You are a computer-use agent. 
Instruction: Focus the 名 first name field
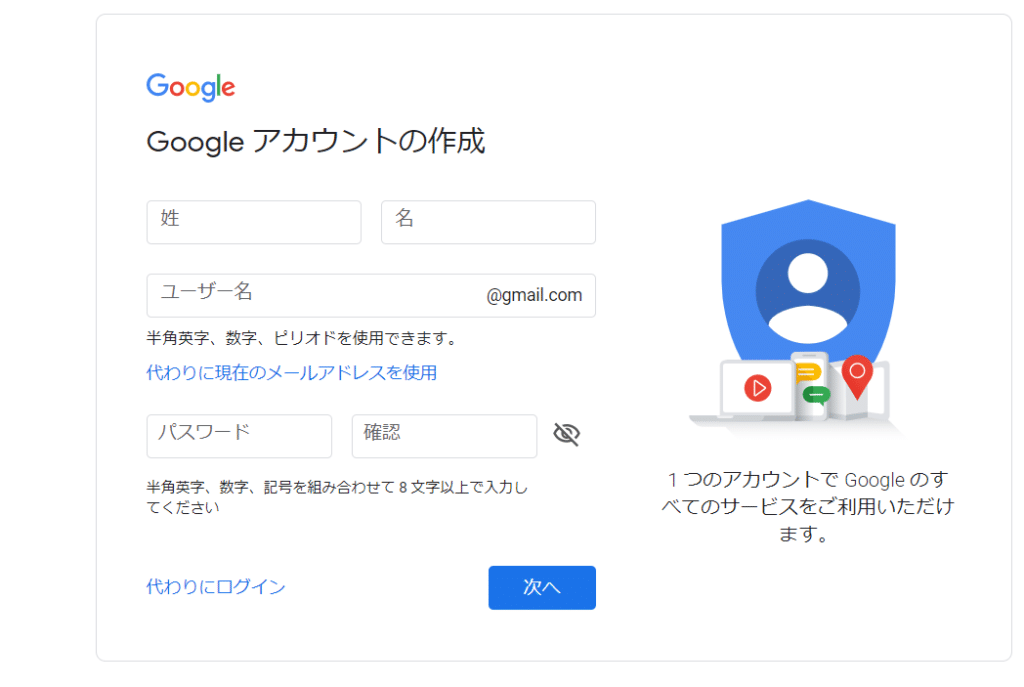[488, 222]
